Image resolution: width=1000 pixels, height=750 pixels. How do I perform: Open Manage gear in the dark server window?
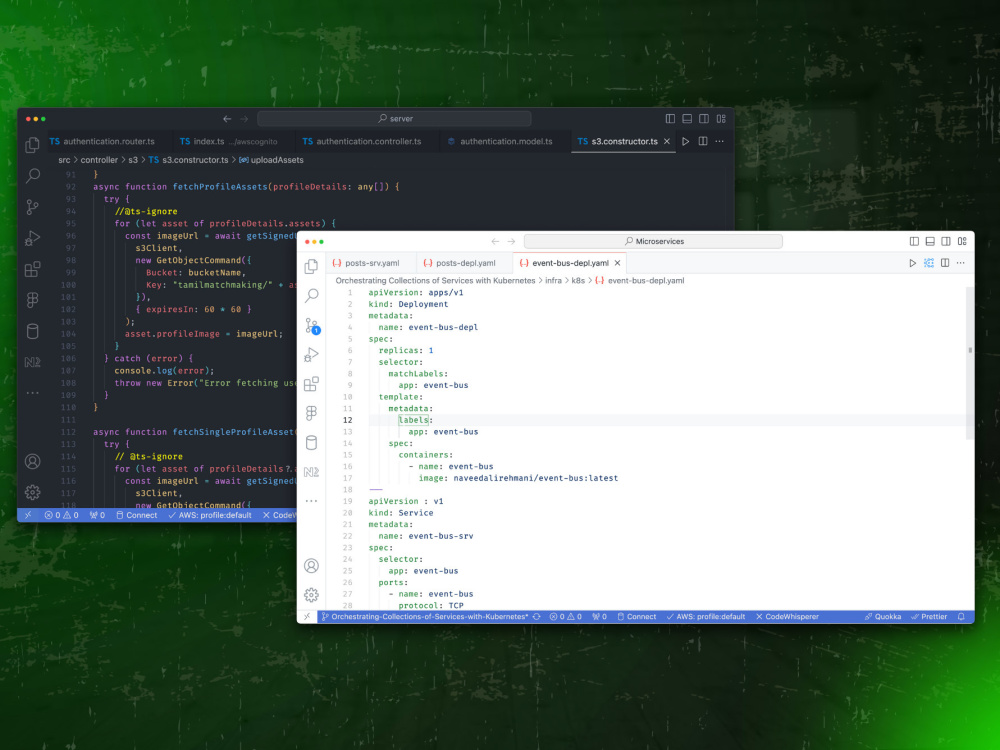coord(33,492)
